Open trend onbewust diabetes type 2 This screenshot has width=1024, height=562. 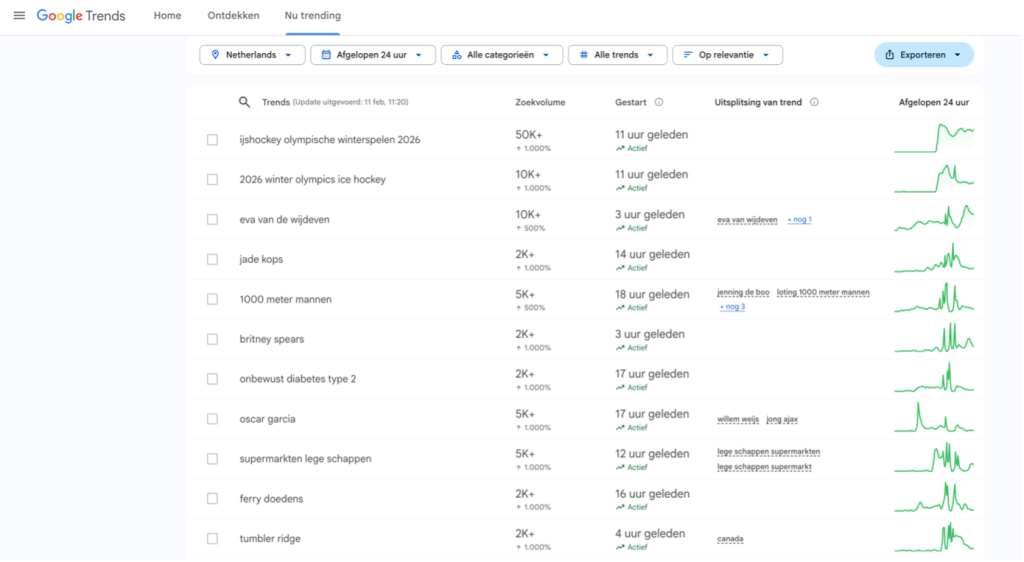pos(298,379)
